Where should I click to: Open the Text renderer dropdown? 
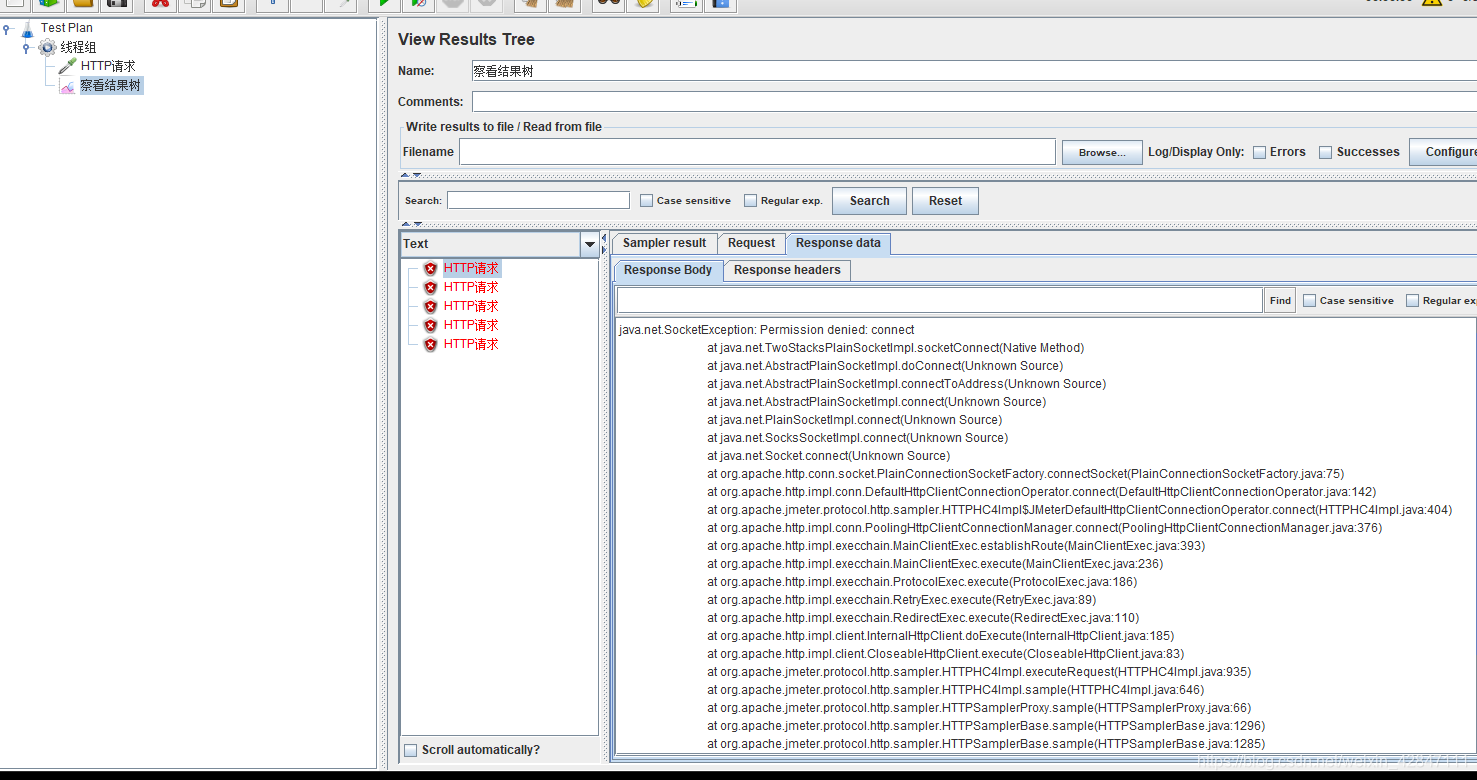click(x=589, y=244)
